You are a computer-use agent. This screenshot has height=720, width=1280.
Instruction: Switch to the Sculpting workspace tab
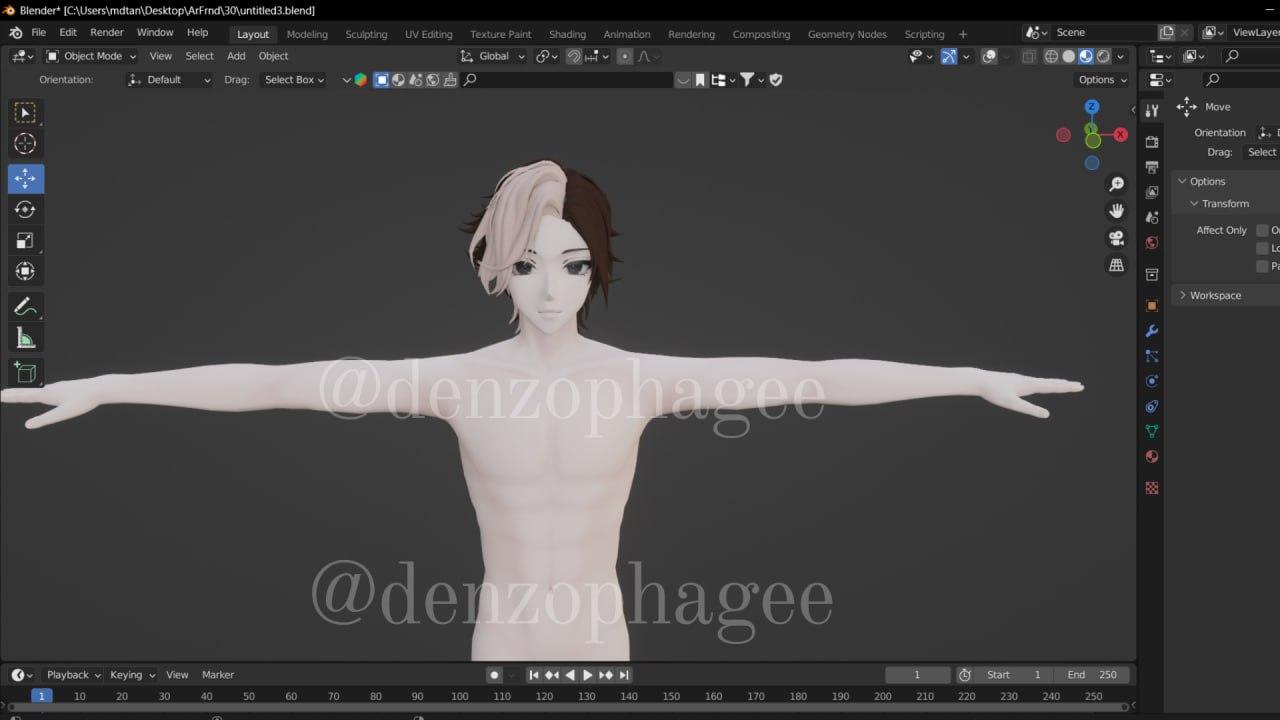click(x=366, y=34)
